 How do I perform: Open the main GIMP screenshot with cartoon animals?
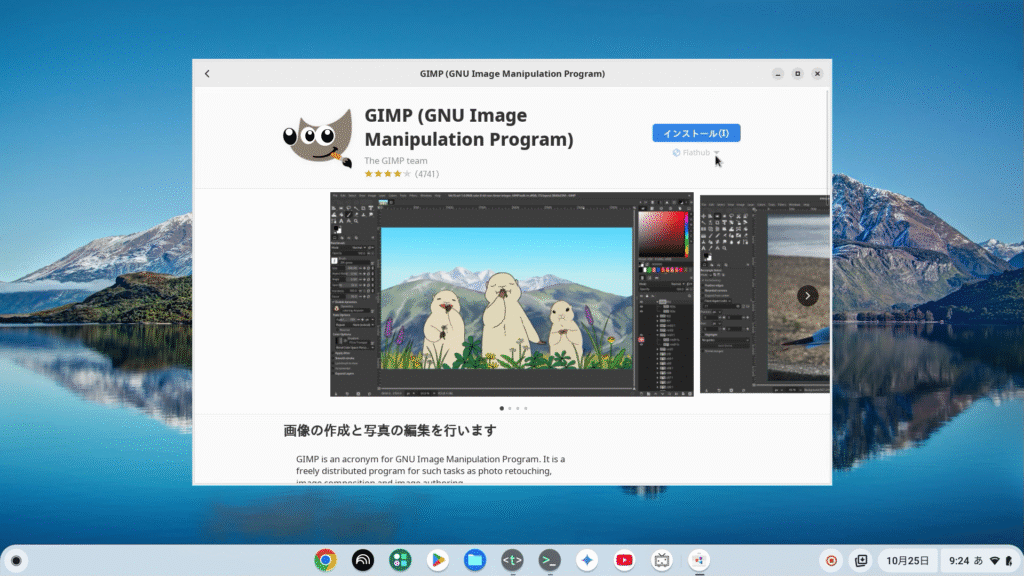tap(511, 295)
